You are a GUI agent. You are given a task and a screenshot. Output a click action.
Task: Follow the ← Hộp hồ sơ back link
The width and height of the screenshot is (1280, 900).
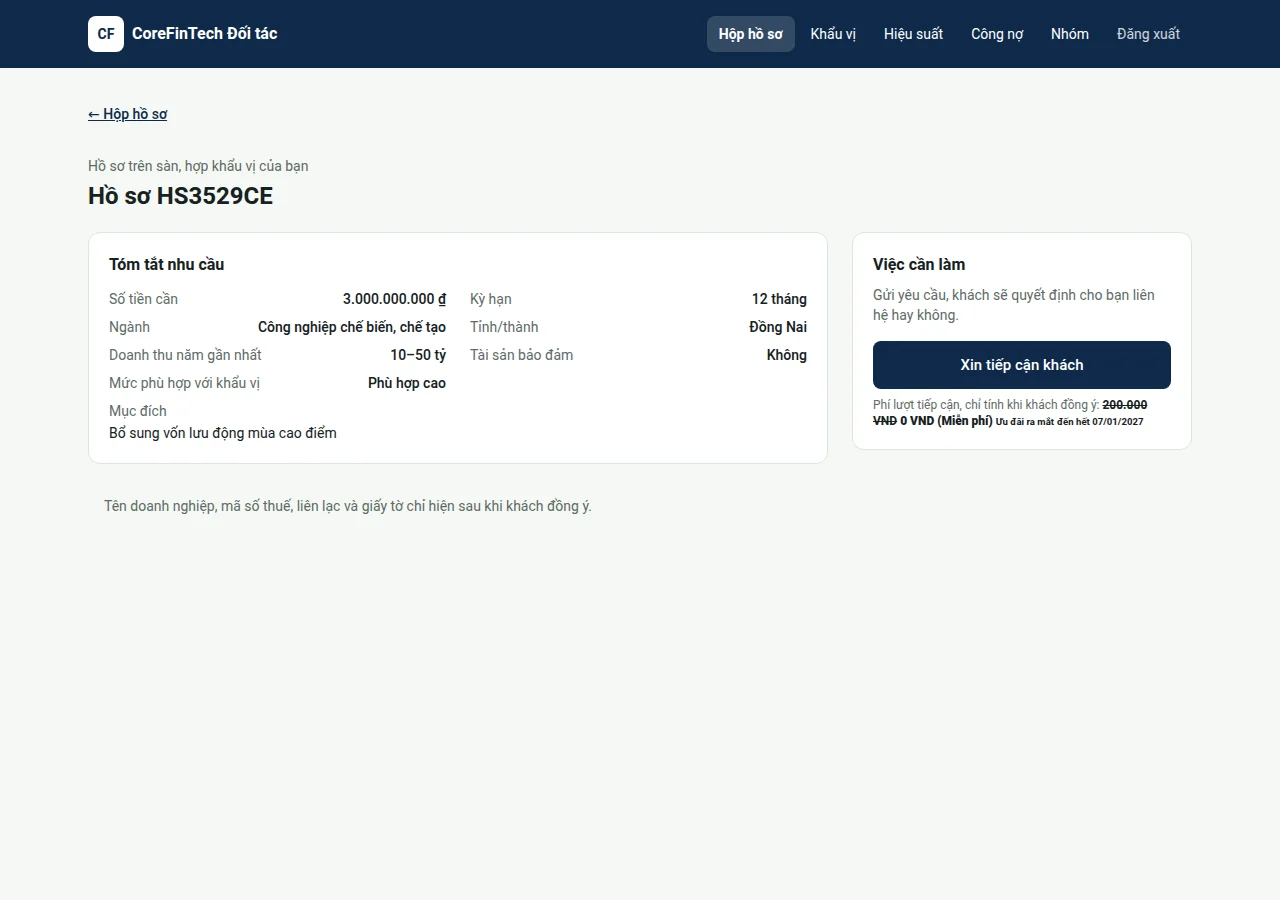(x=128, y=114)
